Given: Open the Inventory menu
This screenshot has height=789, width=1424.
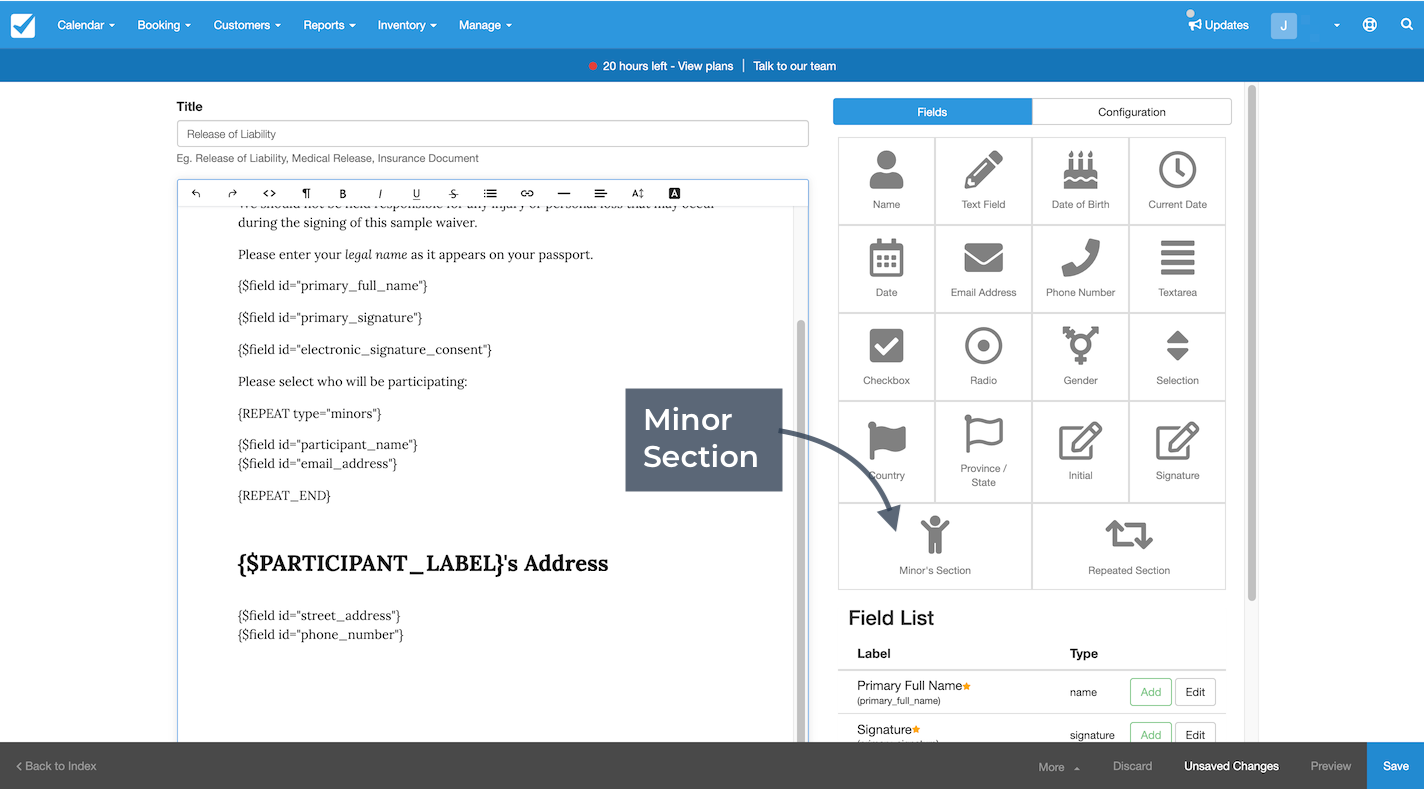Looking at the screenshot, I should [x=407, y=25].
